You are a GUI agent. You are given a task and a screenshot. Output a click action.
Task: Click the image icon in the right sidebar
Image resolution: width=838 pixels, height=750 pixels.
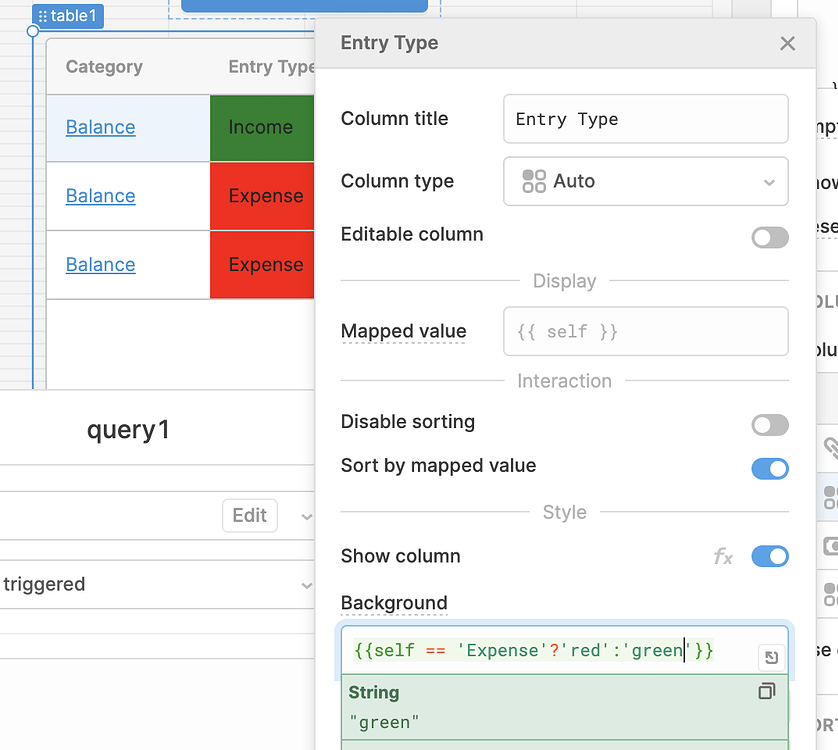pos(830,537)
